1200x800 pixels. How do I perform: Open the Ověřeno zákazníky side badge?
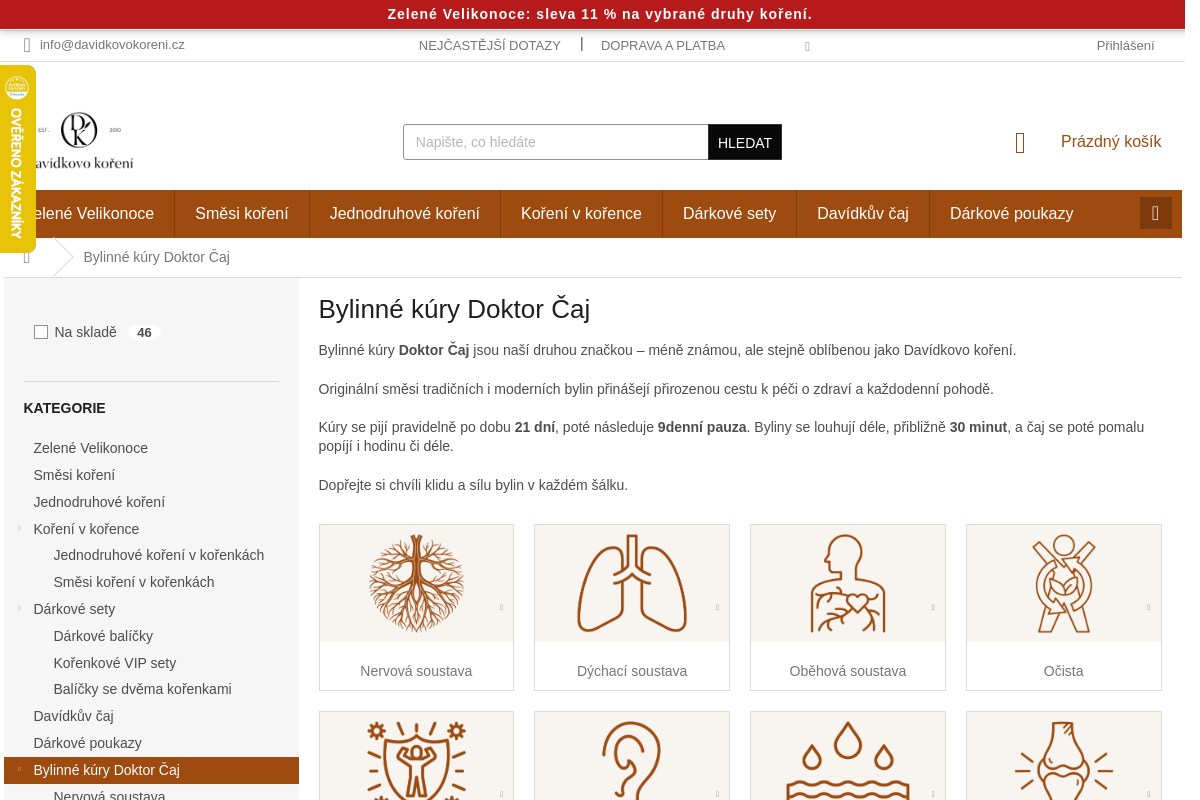point(17,160)
